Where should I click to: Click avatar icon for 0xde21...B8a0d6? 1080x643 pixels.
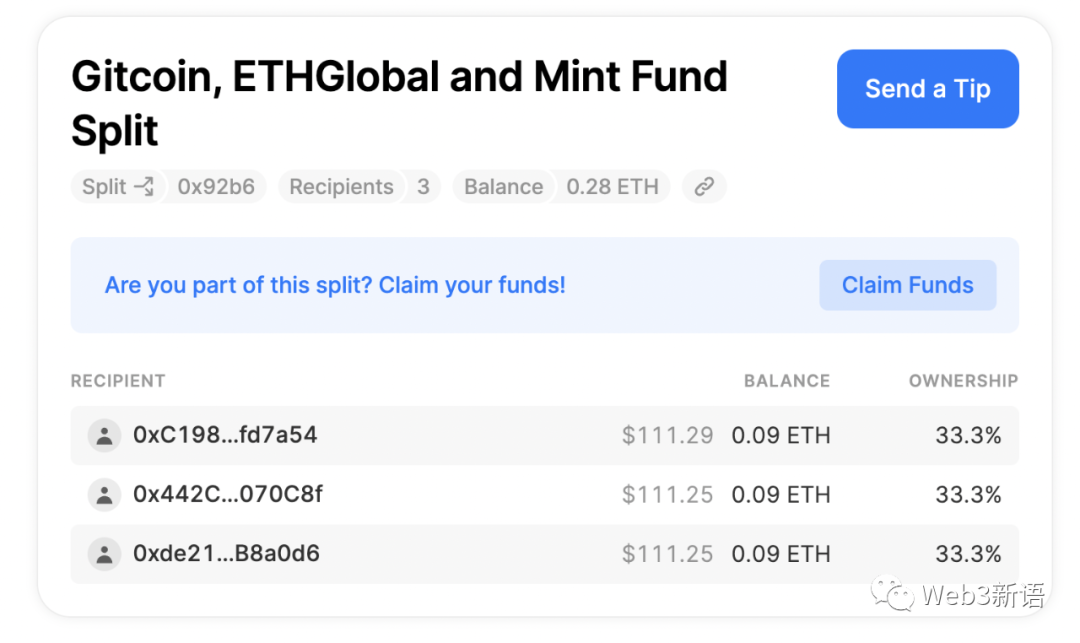(x=104, y=553)
